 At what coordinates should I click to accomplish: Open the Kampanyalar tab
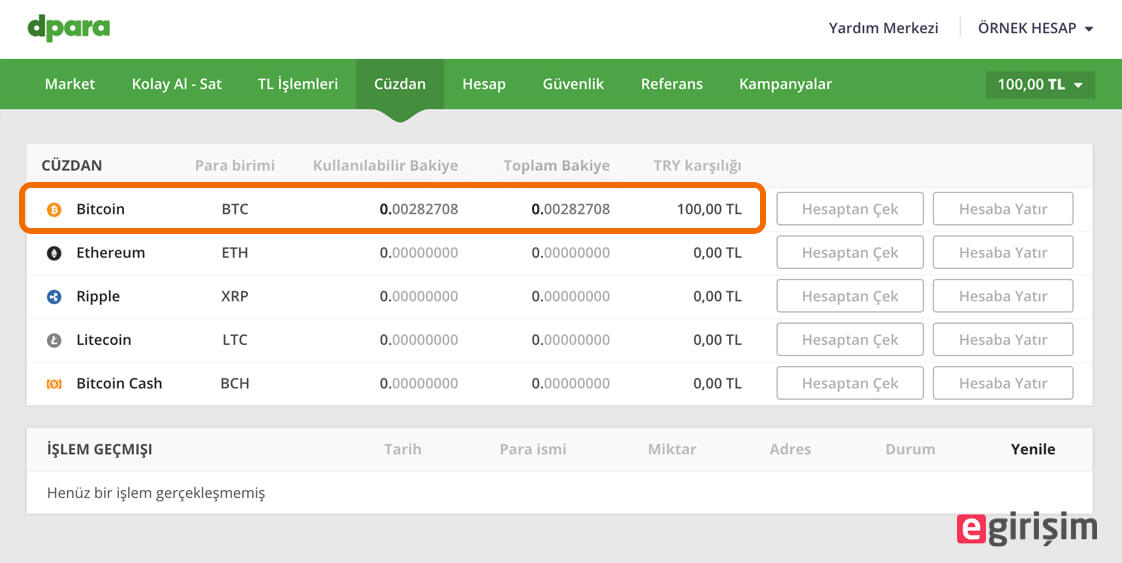[786, 84]
